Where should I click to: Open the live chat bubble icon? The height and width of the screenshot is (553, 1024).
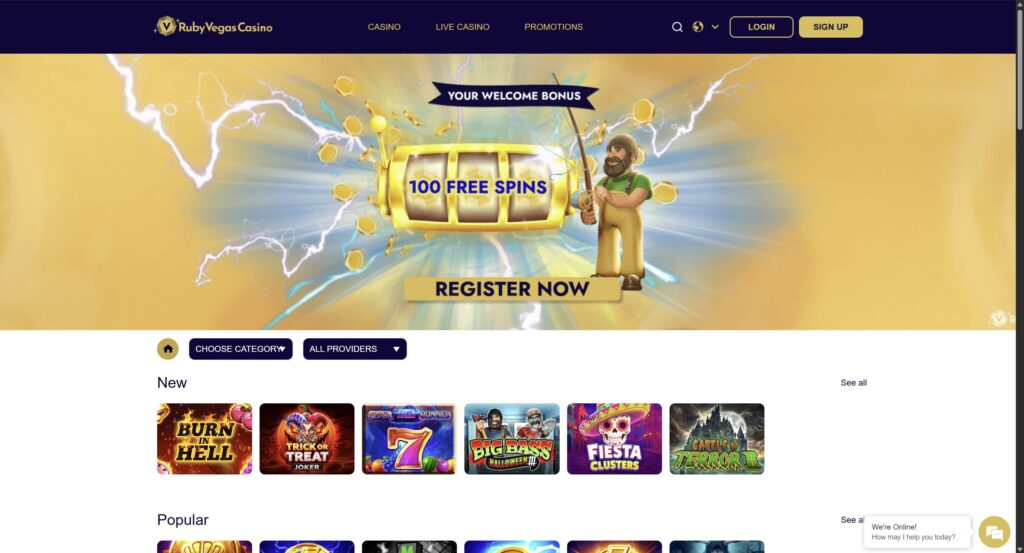coord(994,531)
